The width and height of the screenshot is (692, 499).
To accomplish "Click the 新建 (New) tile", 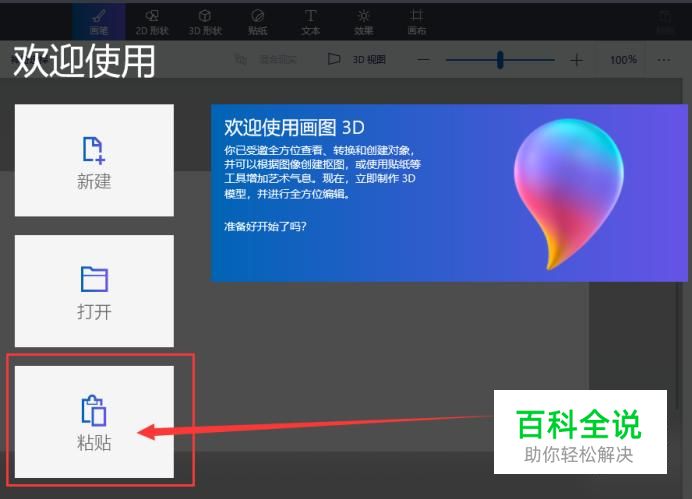I will 94,160.
